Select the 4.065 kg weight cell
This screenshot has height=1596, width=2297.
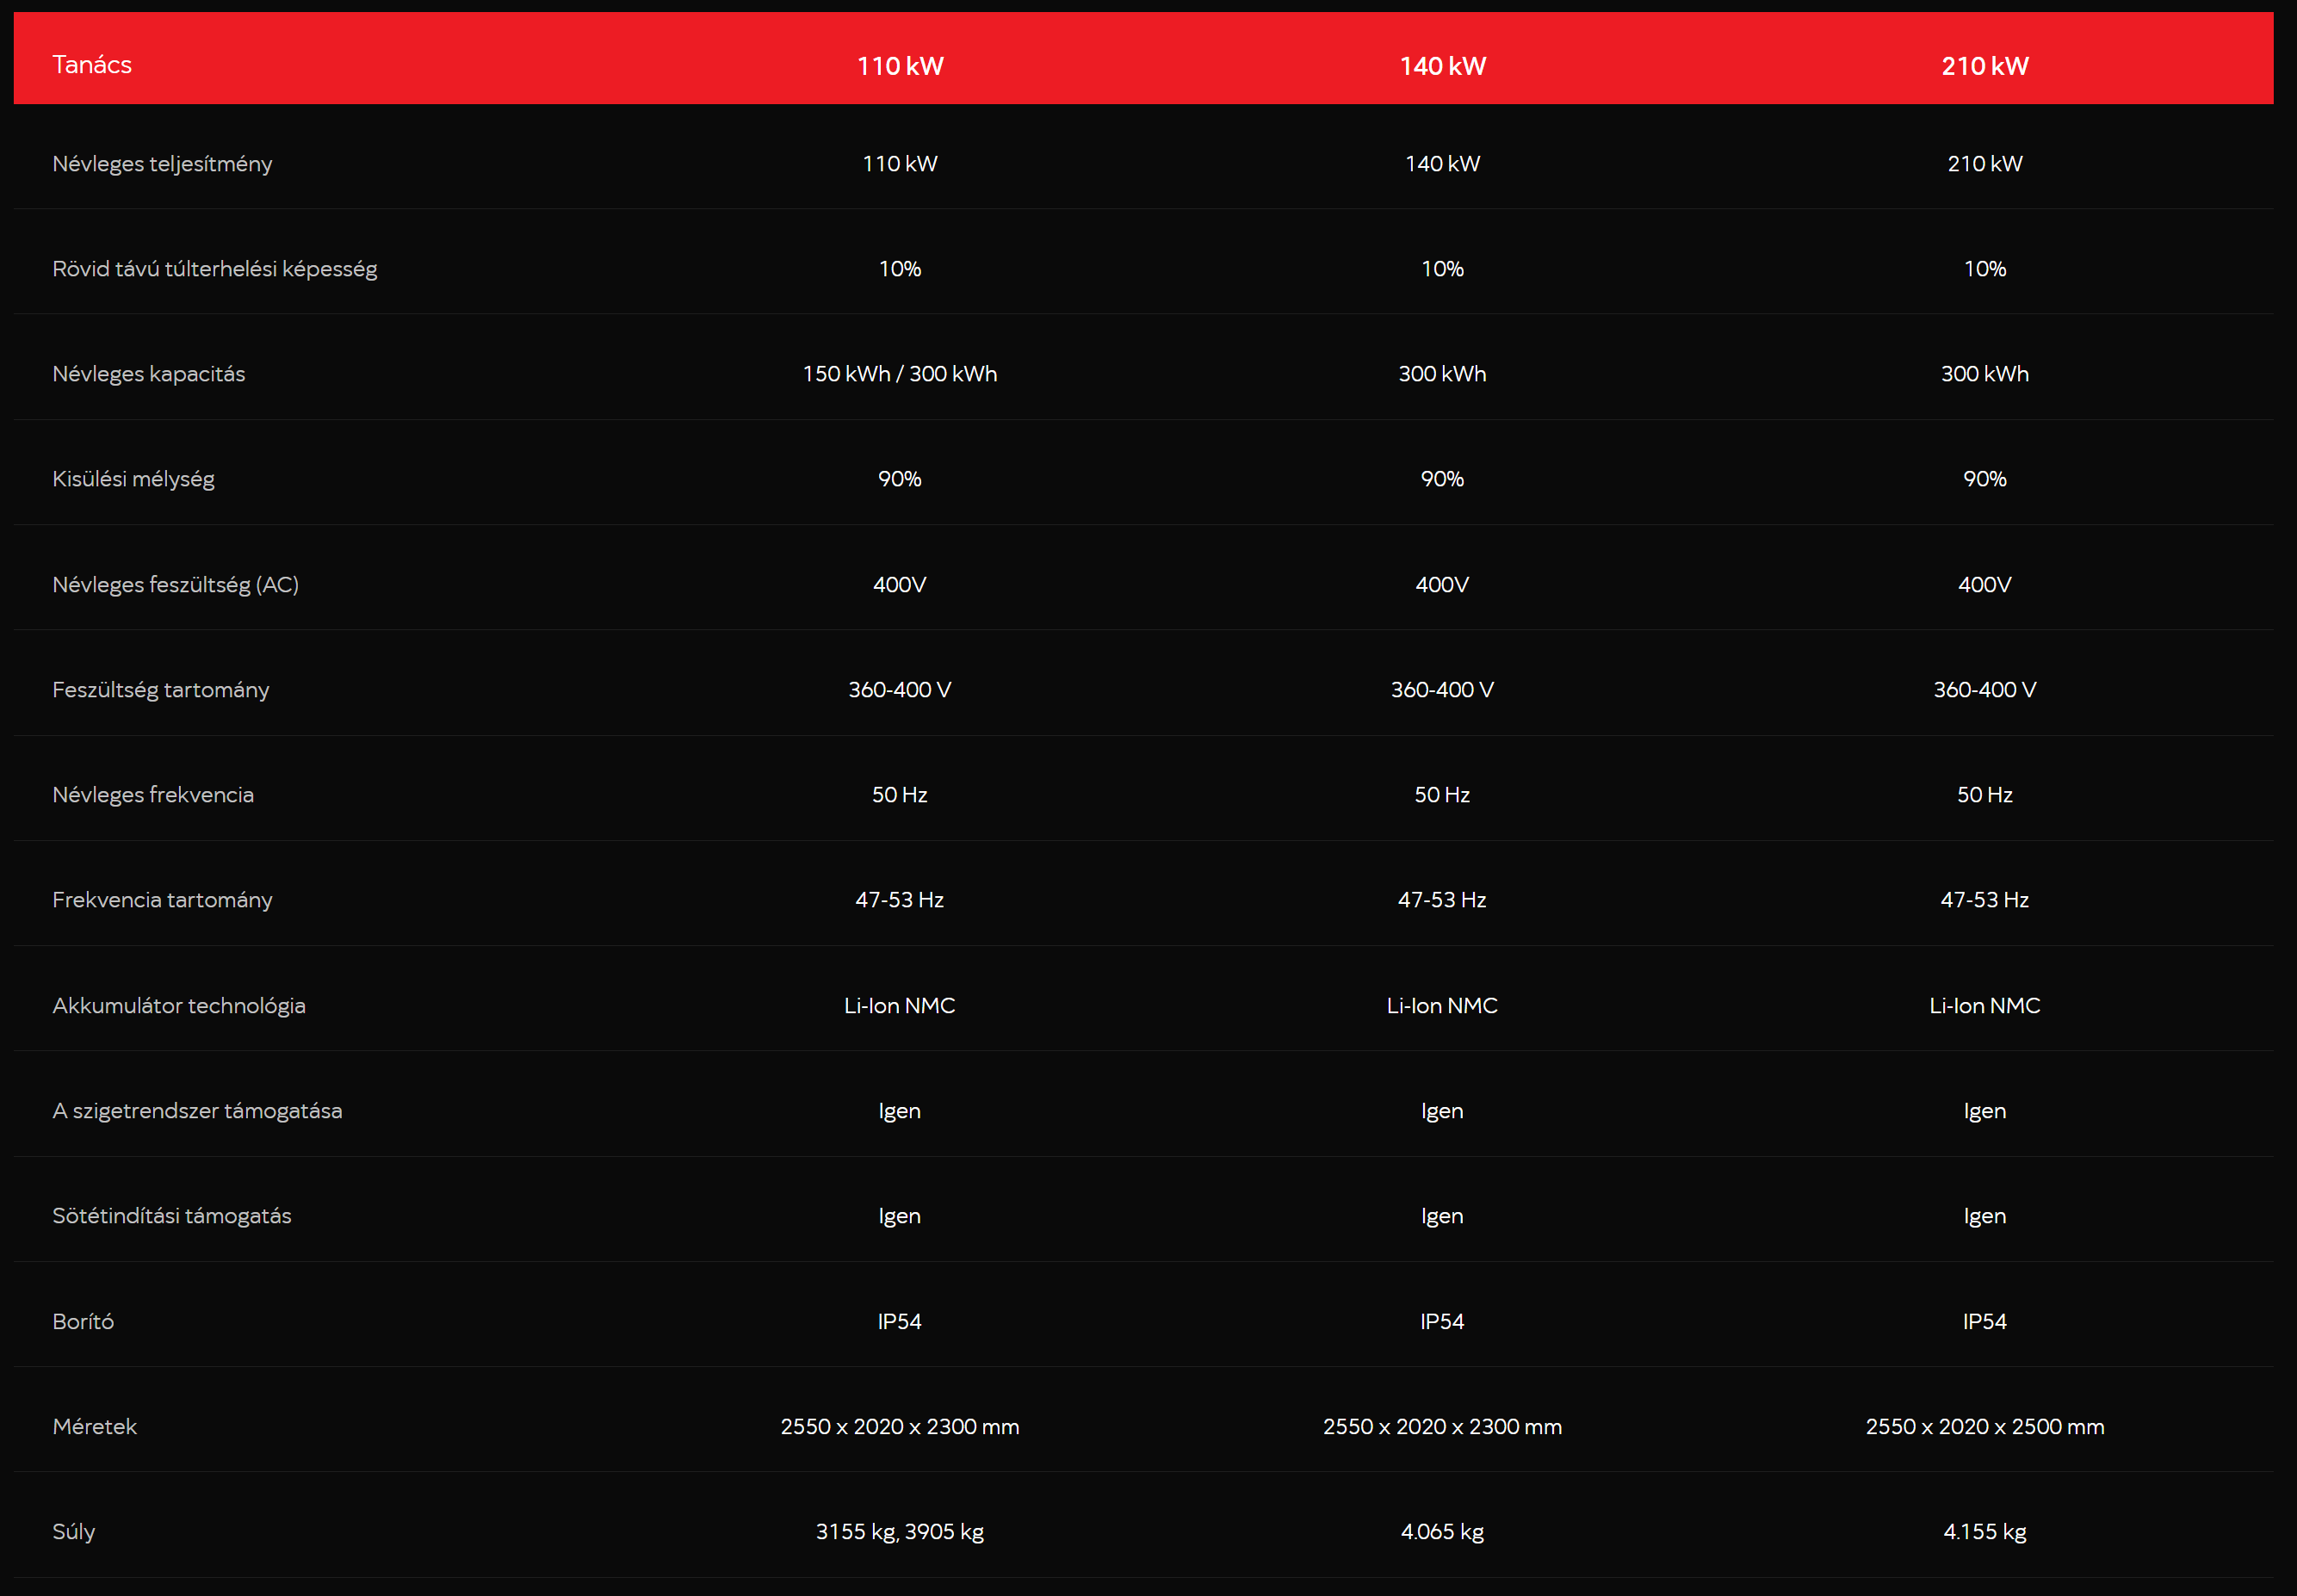click(x=1442, y=1532)
